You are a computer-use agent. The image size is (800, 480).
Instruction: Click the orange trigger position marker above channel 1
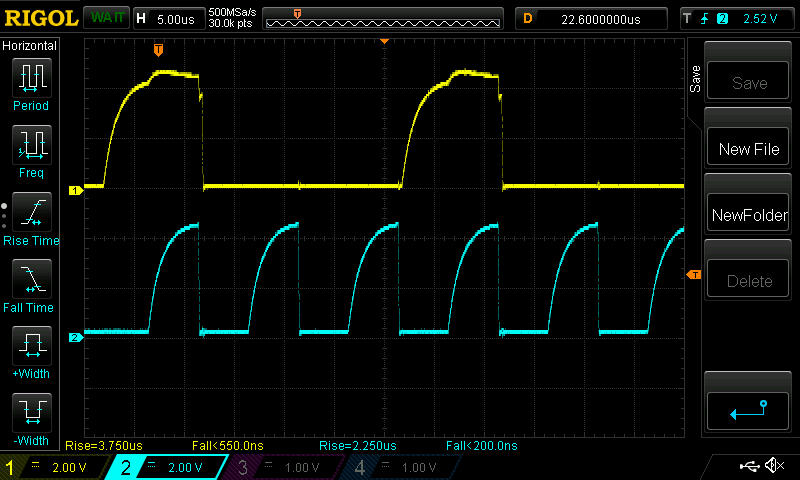click(x=159, y=49)
